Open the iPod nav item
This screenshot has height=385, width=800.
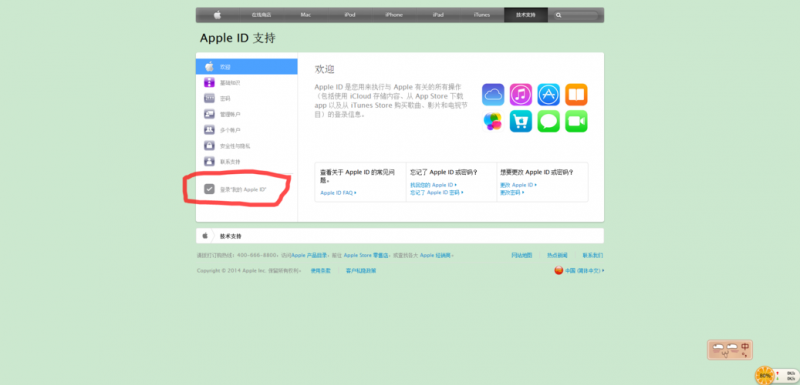click(x=349, y=15)
